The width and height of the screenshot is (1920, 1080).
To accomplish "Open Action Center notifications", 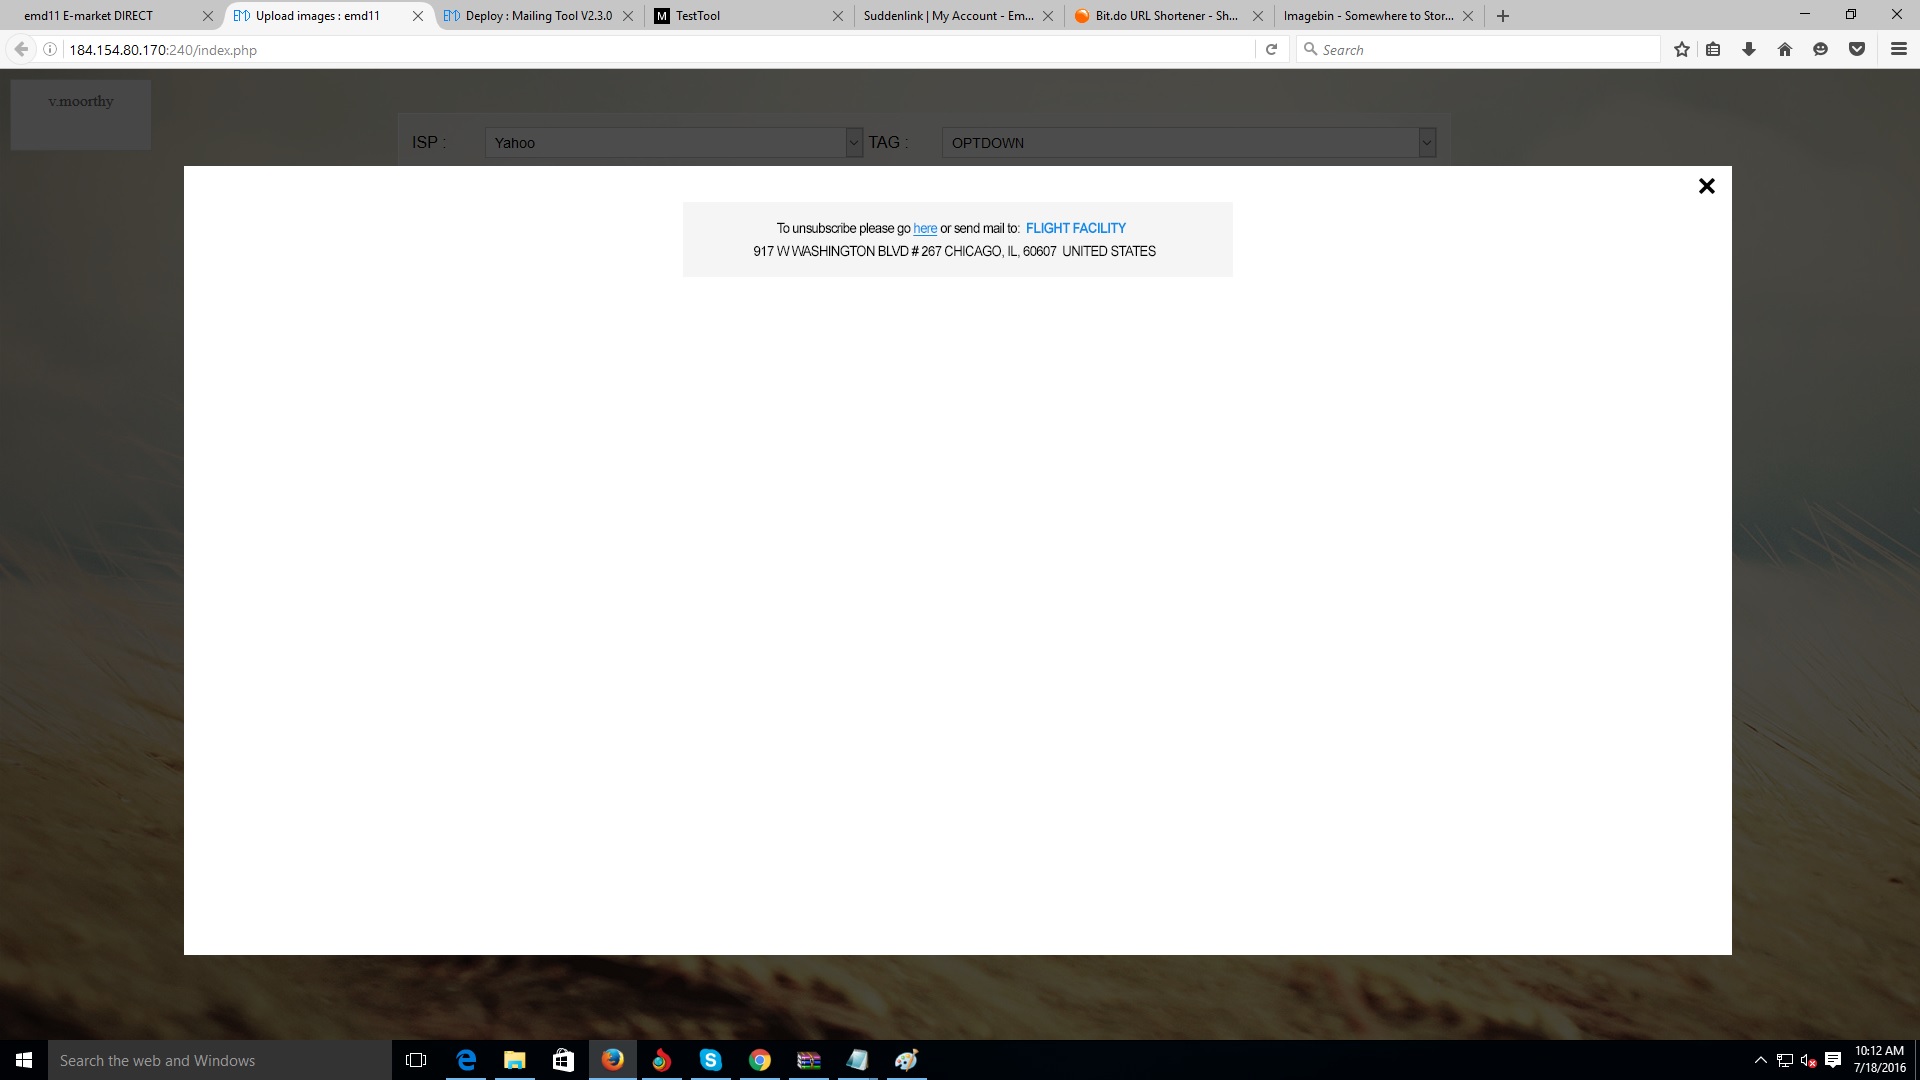I will tap(1833, 1060).
